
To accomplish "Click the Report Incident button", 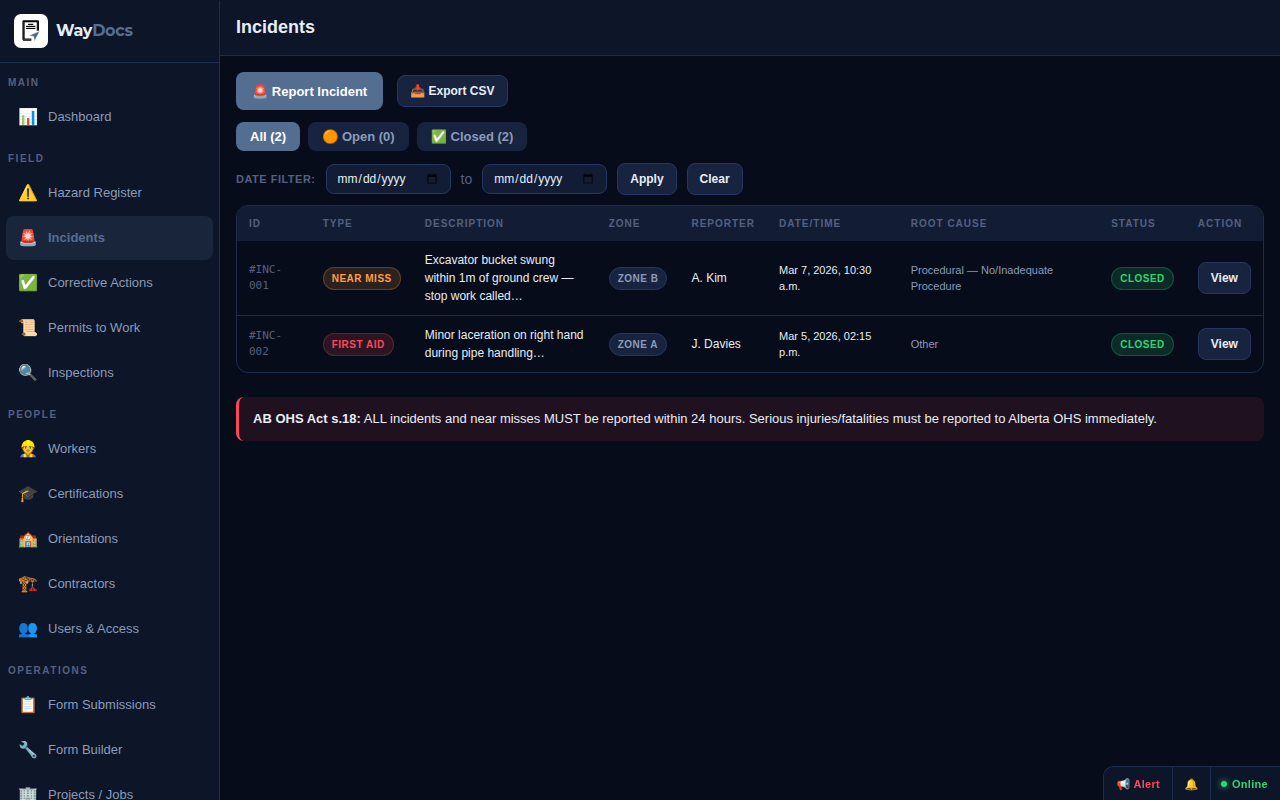I will 309,91.
